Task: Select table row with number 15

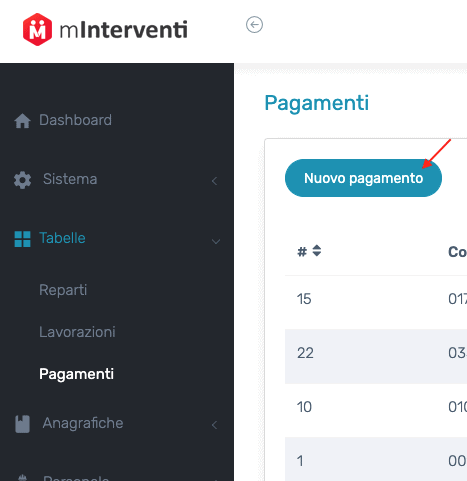Action: click(x=376, y=299)
